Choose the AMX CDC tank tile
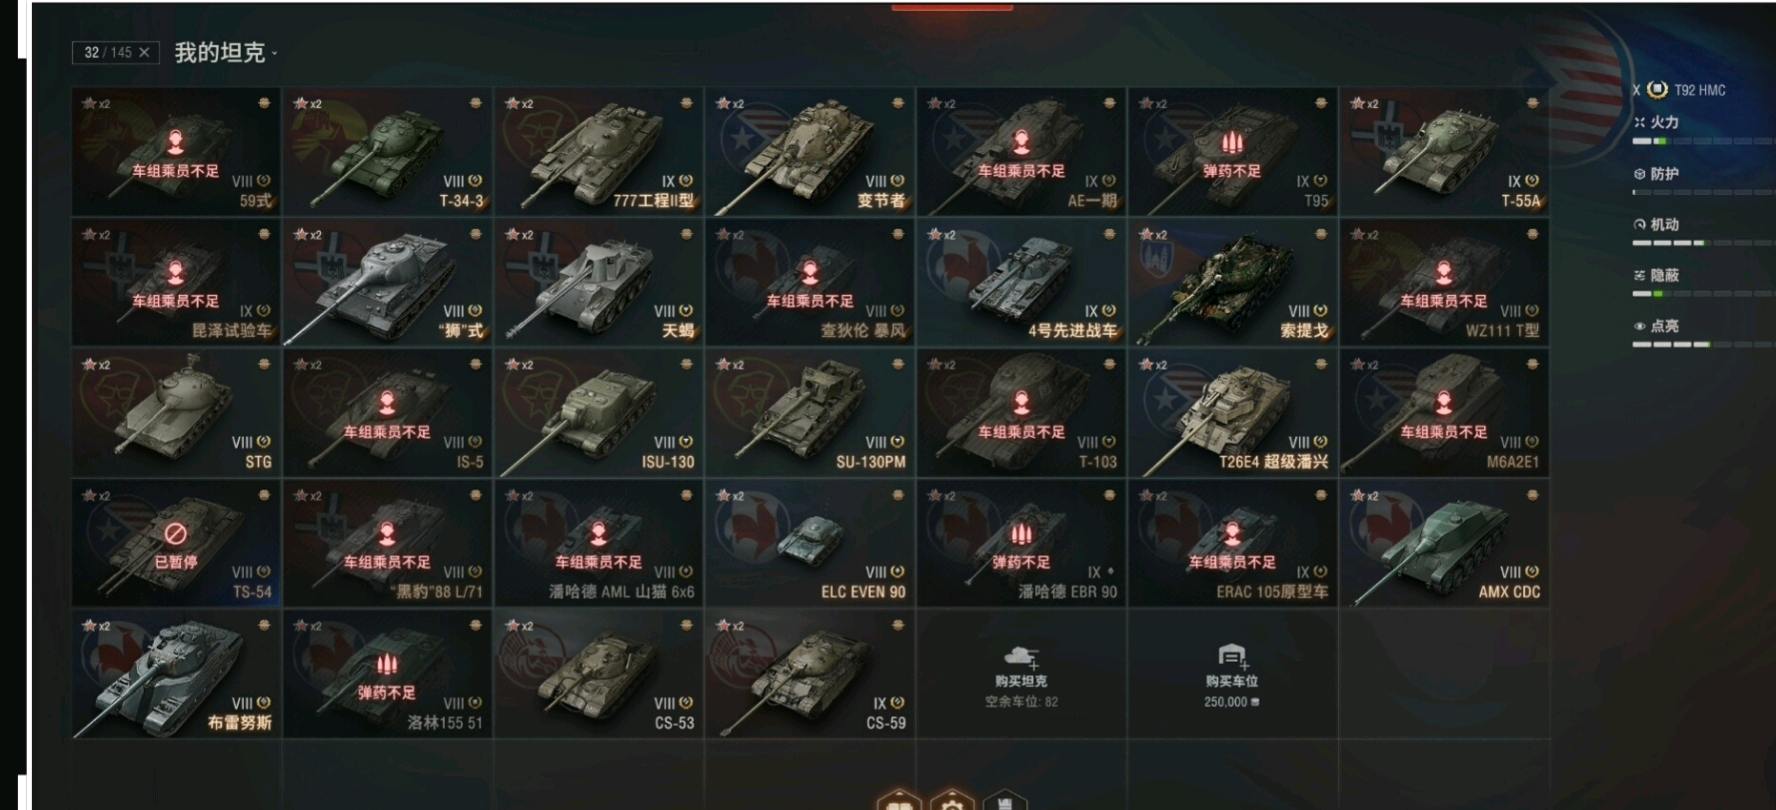The image size is (1776, 810). pos(1444,543)
